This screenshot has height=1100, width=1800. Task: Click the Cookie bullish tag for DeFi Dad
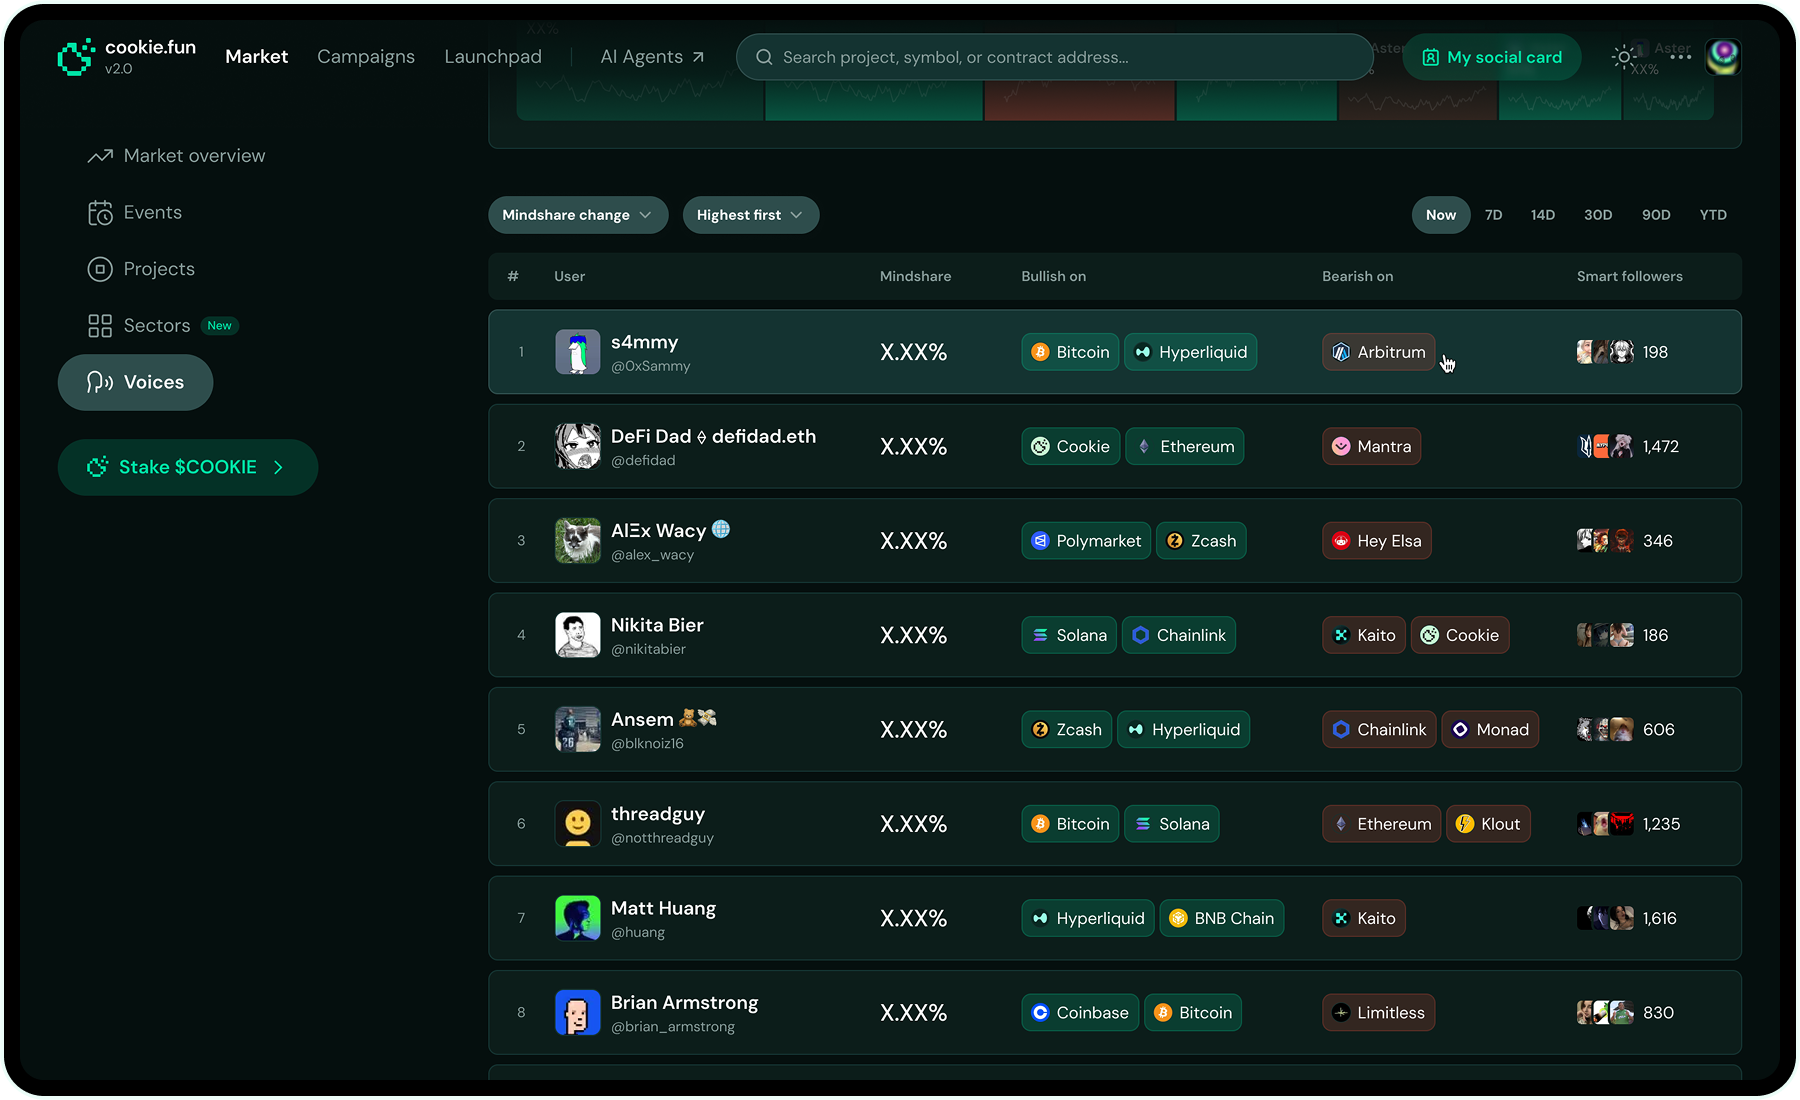[1070, 446]
